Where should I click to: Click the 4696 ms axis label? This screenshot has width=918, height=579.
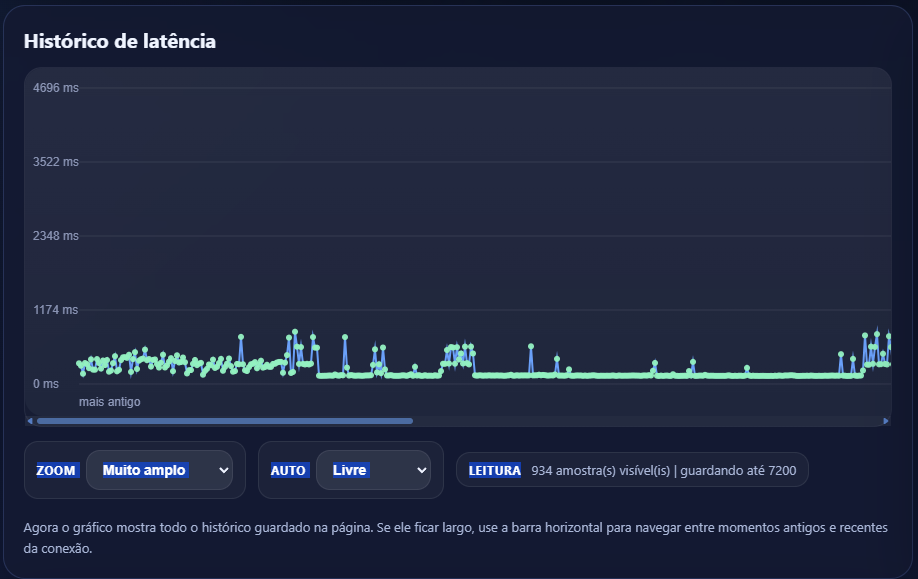56,88
